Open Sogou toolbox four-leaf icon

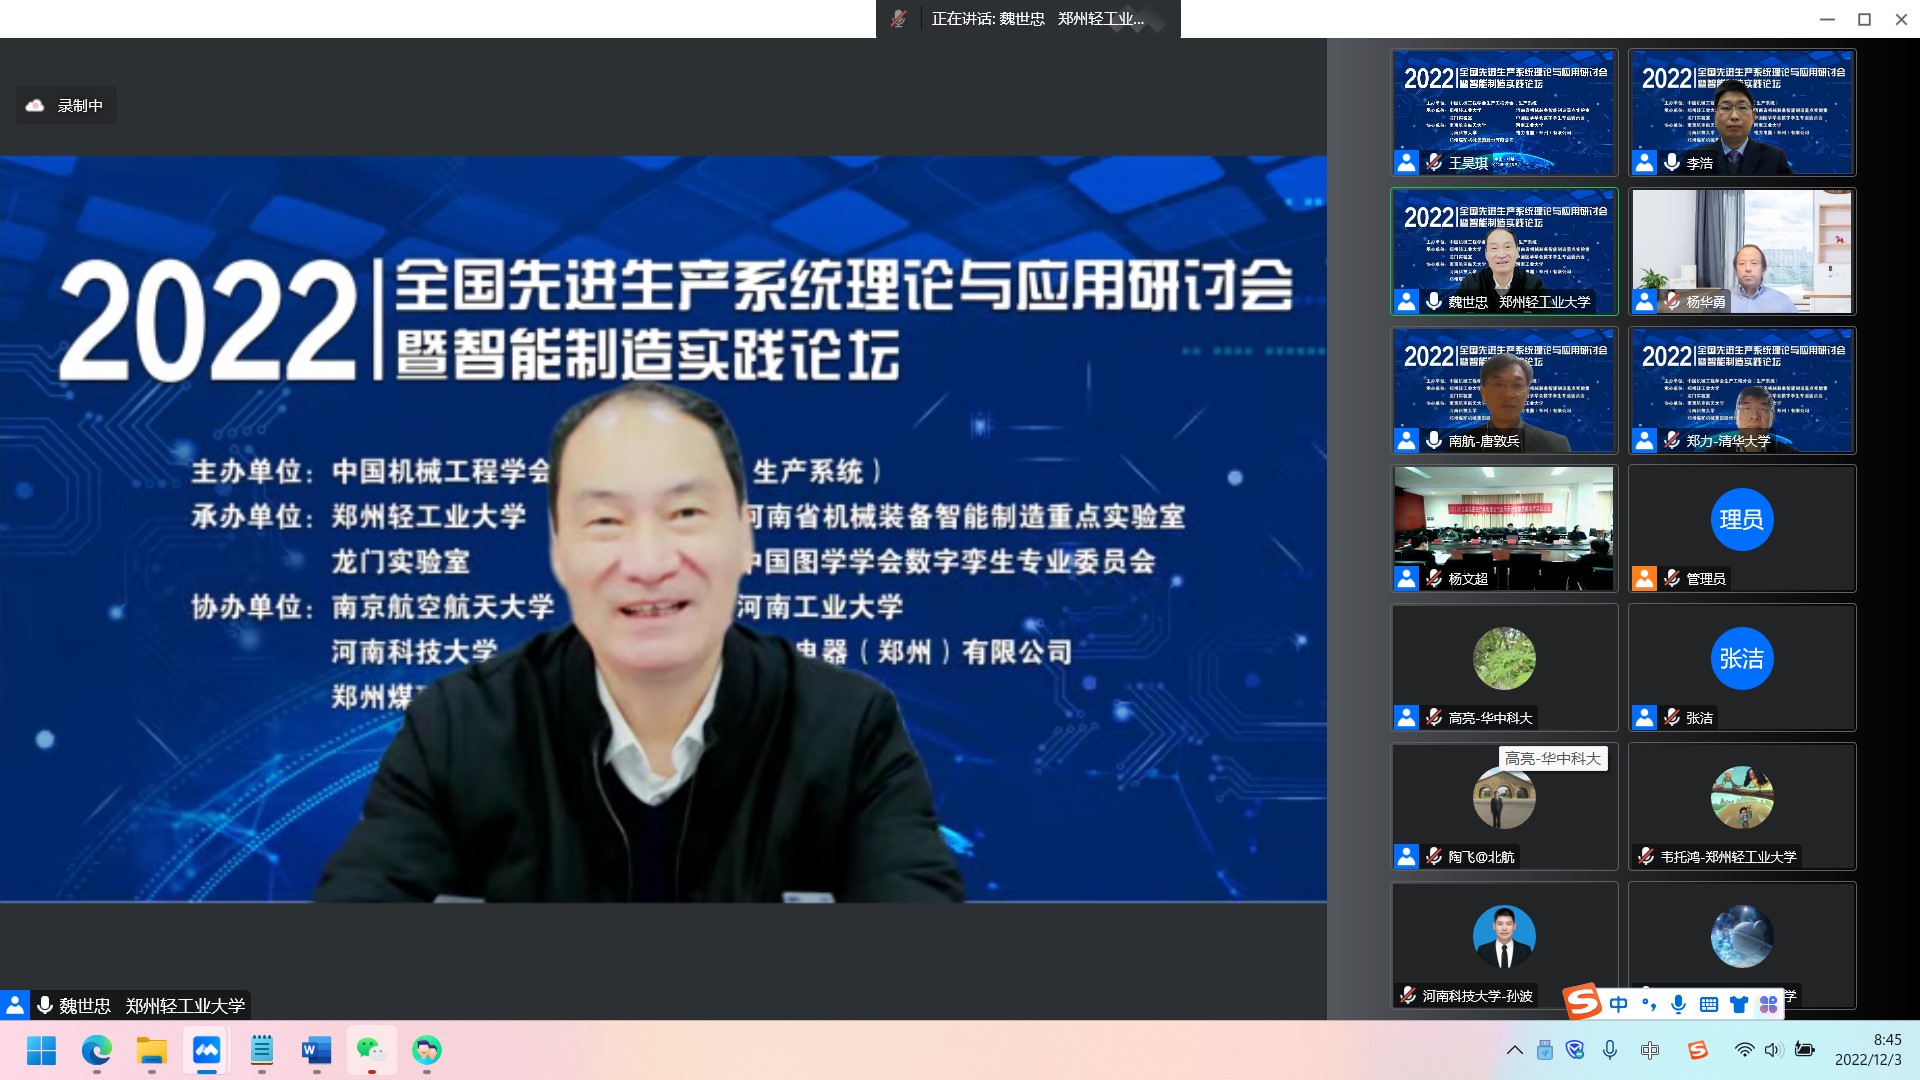[x=1768, y=1004]
